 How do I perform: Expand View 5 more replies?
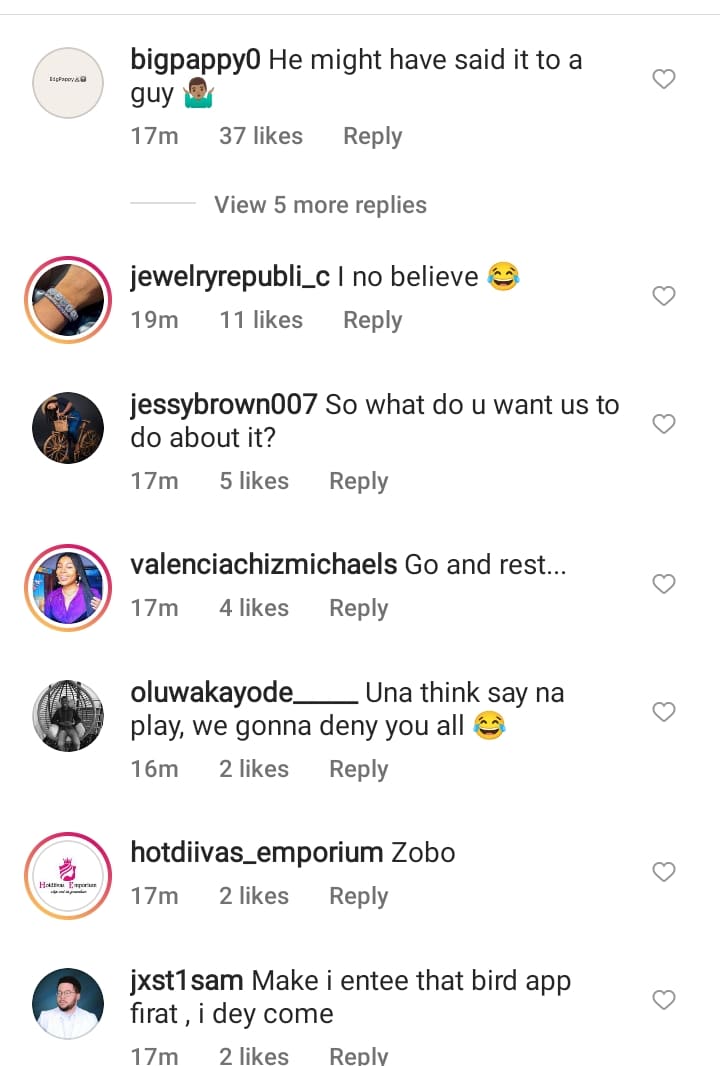320,205
